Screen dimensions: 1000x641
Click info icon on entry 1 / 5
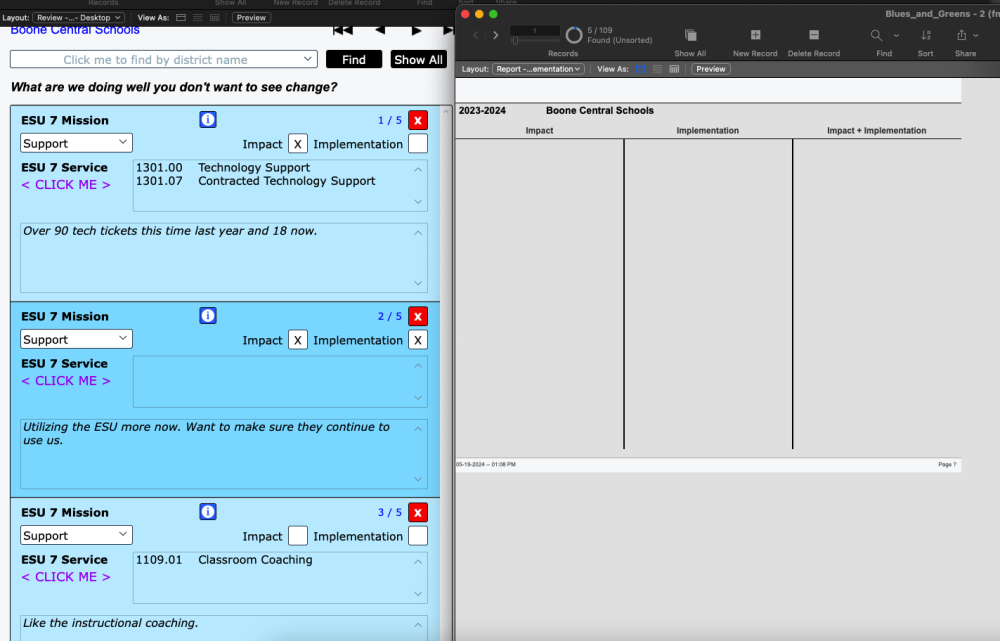coord(208,120)
